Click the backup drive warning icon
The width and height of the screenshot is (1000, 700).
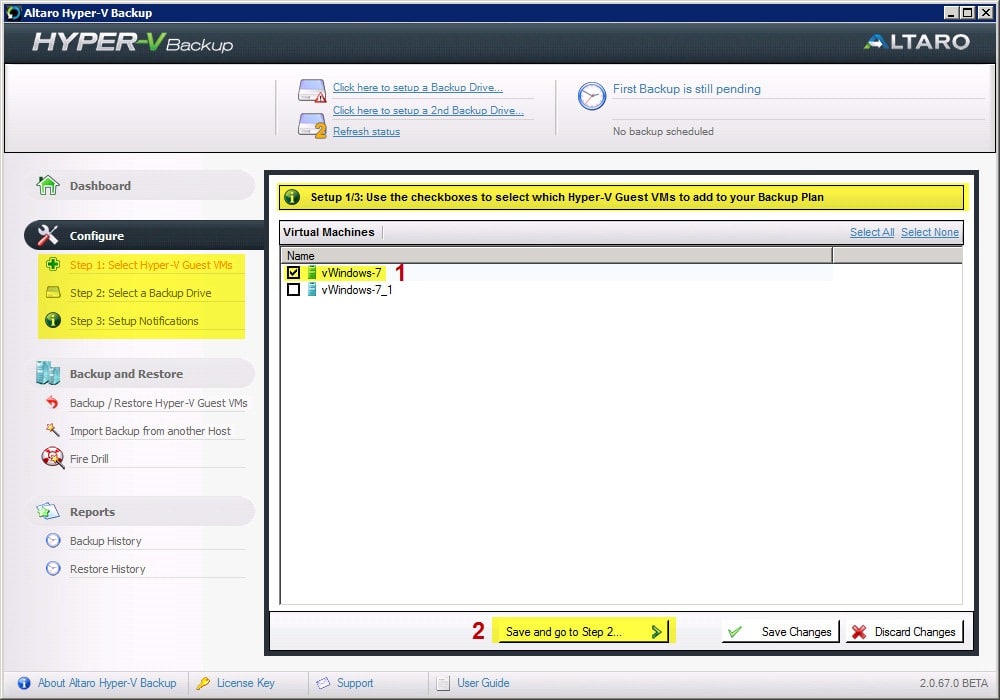point(312,91)
